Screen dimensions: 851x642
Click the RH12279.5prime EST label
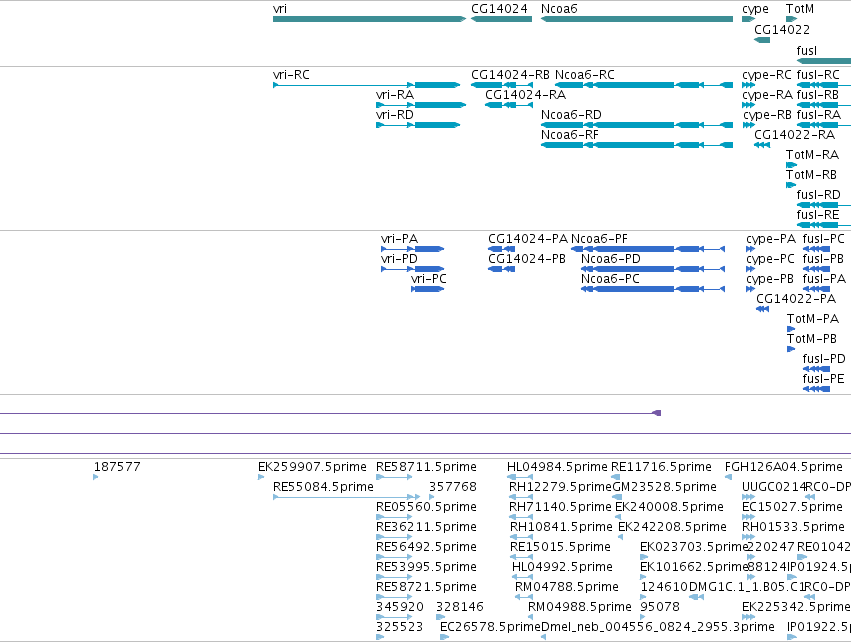pos(561,487)
